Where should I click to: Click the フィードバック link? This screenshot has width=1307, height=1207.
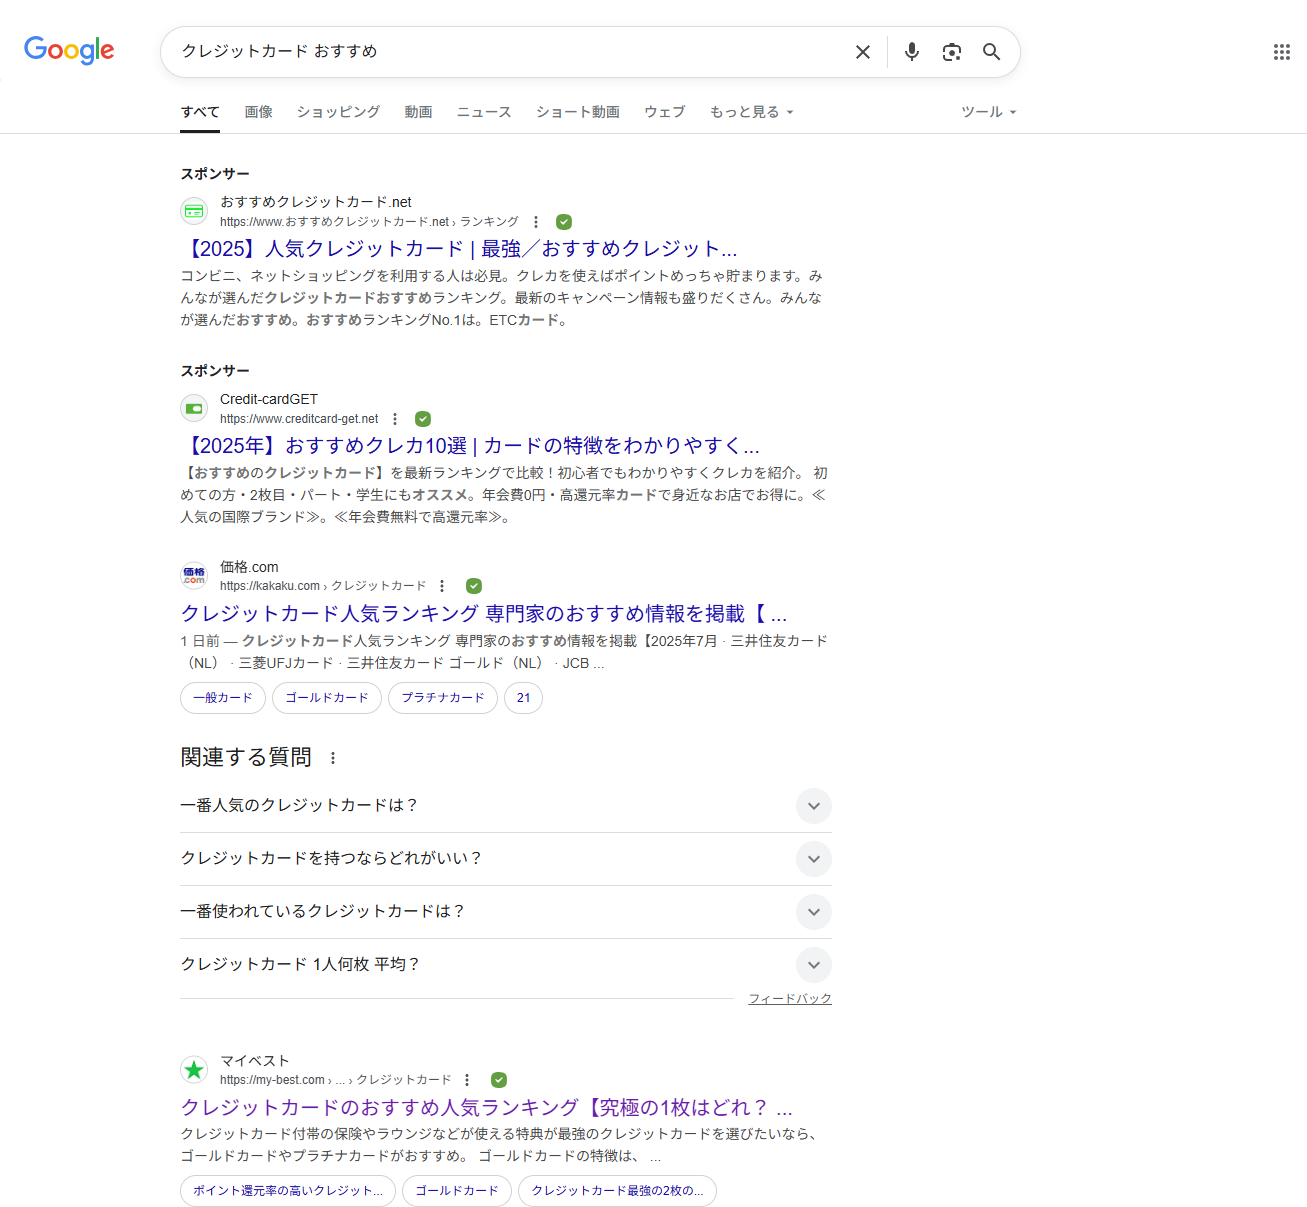[x=790, y=999]
